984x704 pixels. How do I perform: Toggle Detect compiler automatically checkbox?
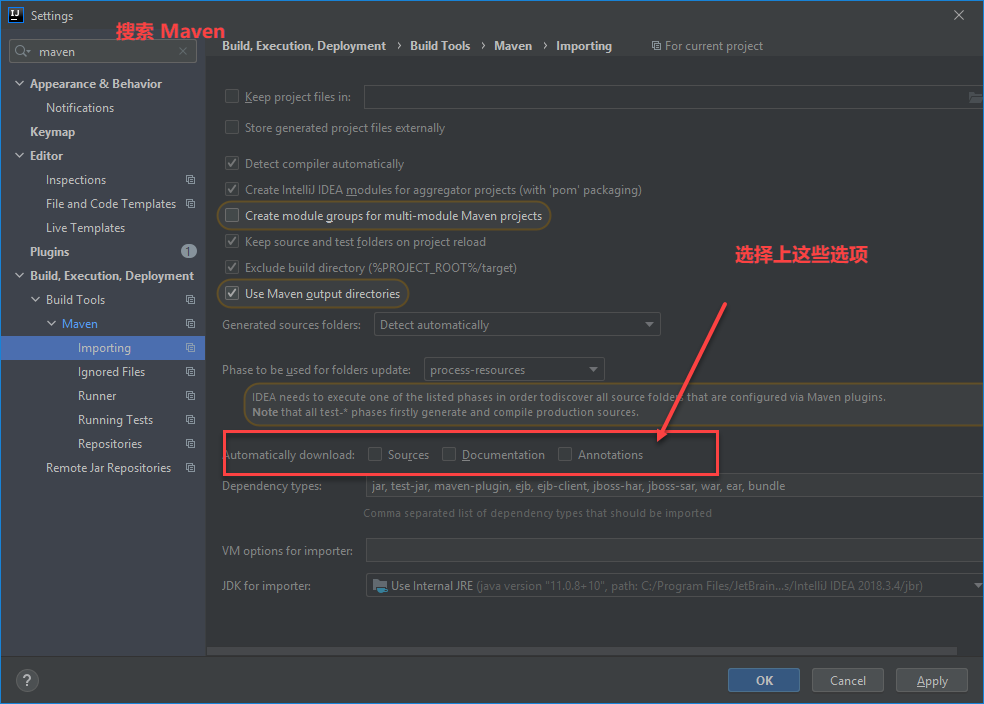232,163
